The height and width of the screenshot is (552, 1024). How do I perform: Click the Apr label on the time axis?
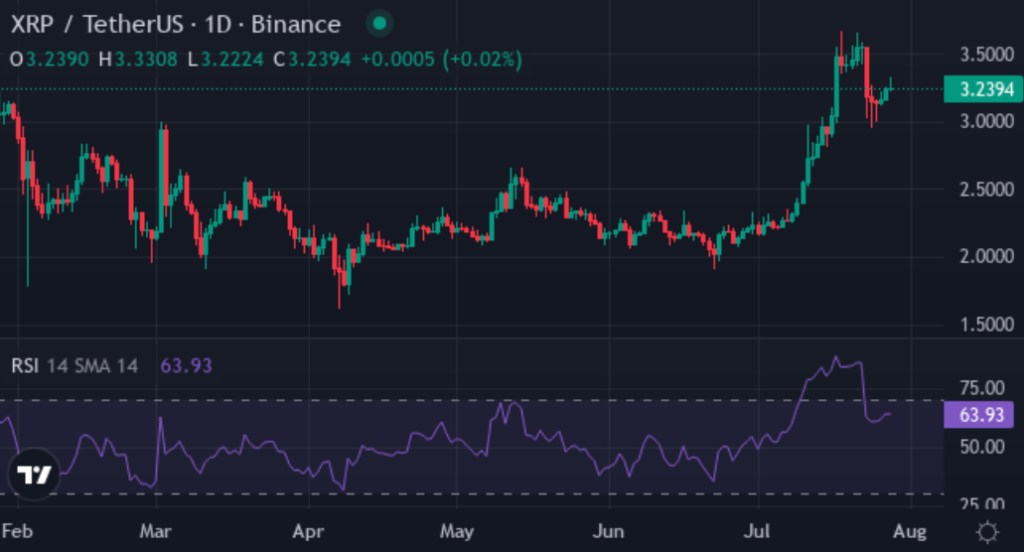(x=308, y=531)
